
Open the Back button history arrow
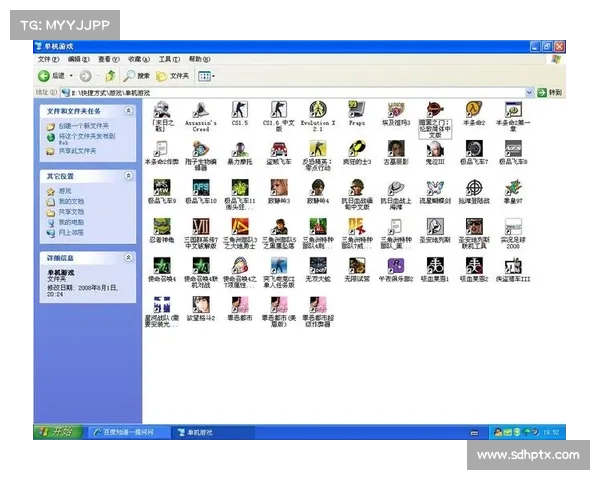[71, 76]
